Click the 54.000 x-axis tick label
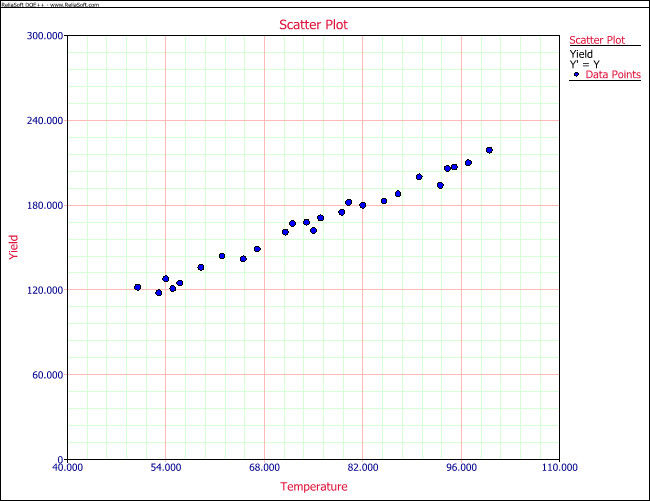 [x=166, y=467]
